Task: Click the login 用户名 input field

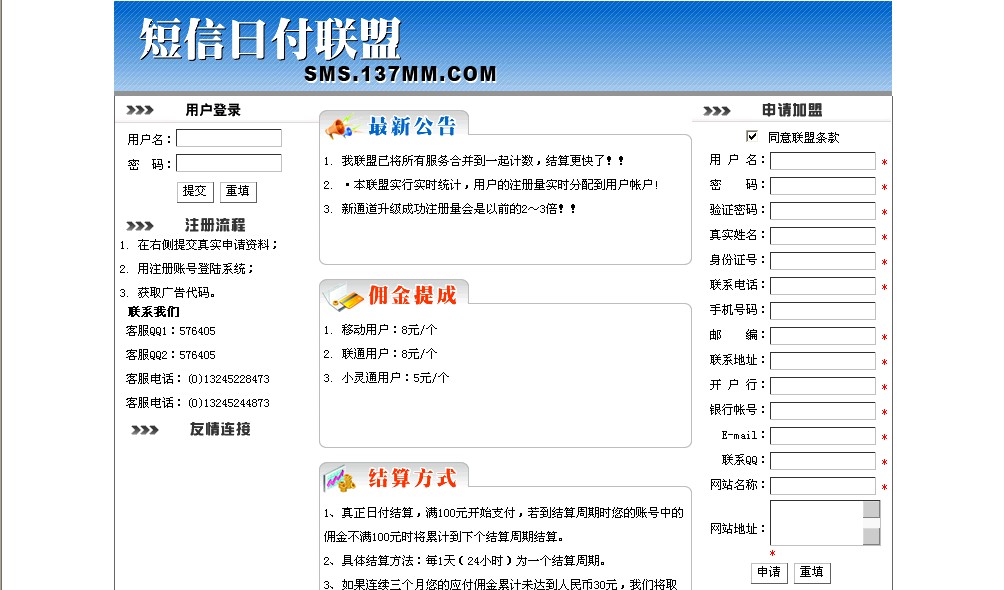Action: 229,138
